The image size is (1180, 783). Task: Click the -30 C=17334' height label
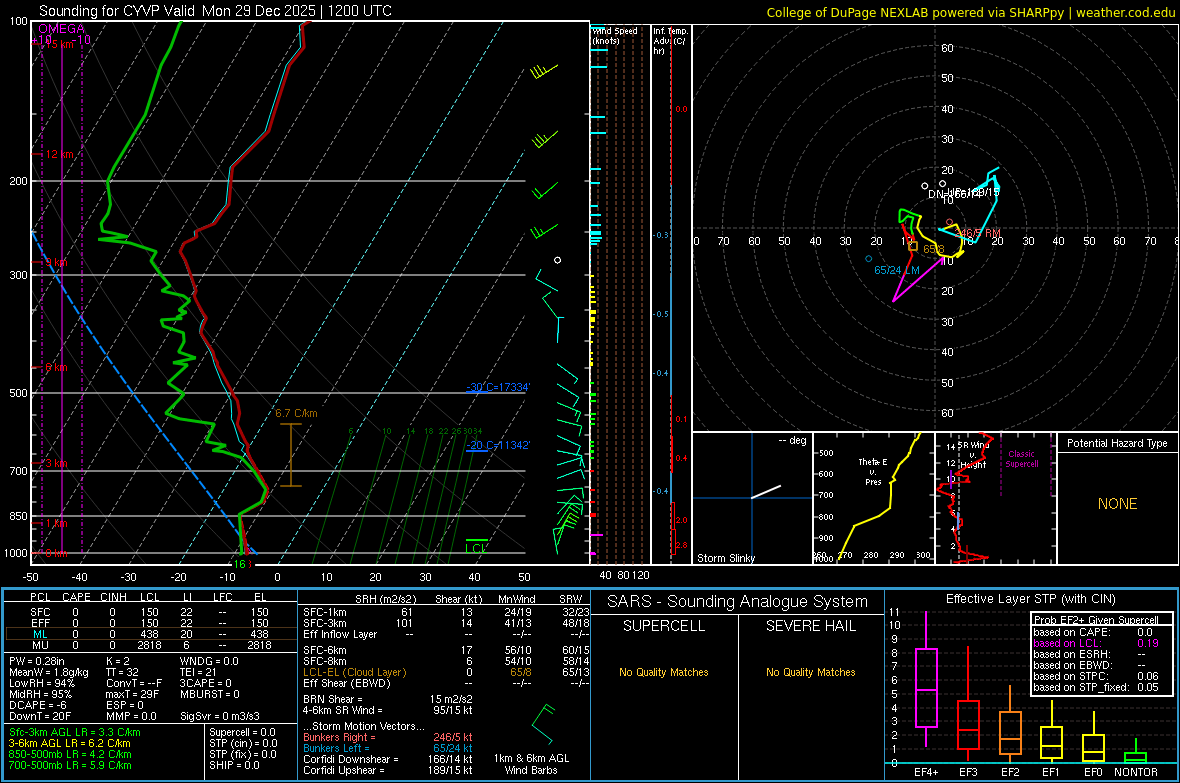tap(498, 387)
